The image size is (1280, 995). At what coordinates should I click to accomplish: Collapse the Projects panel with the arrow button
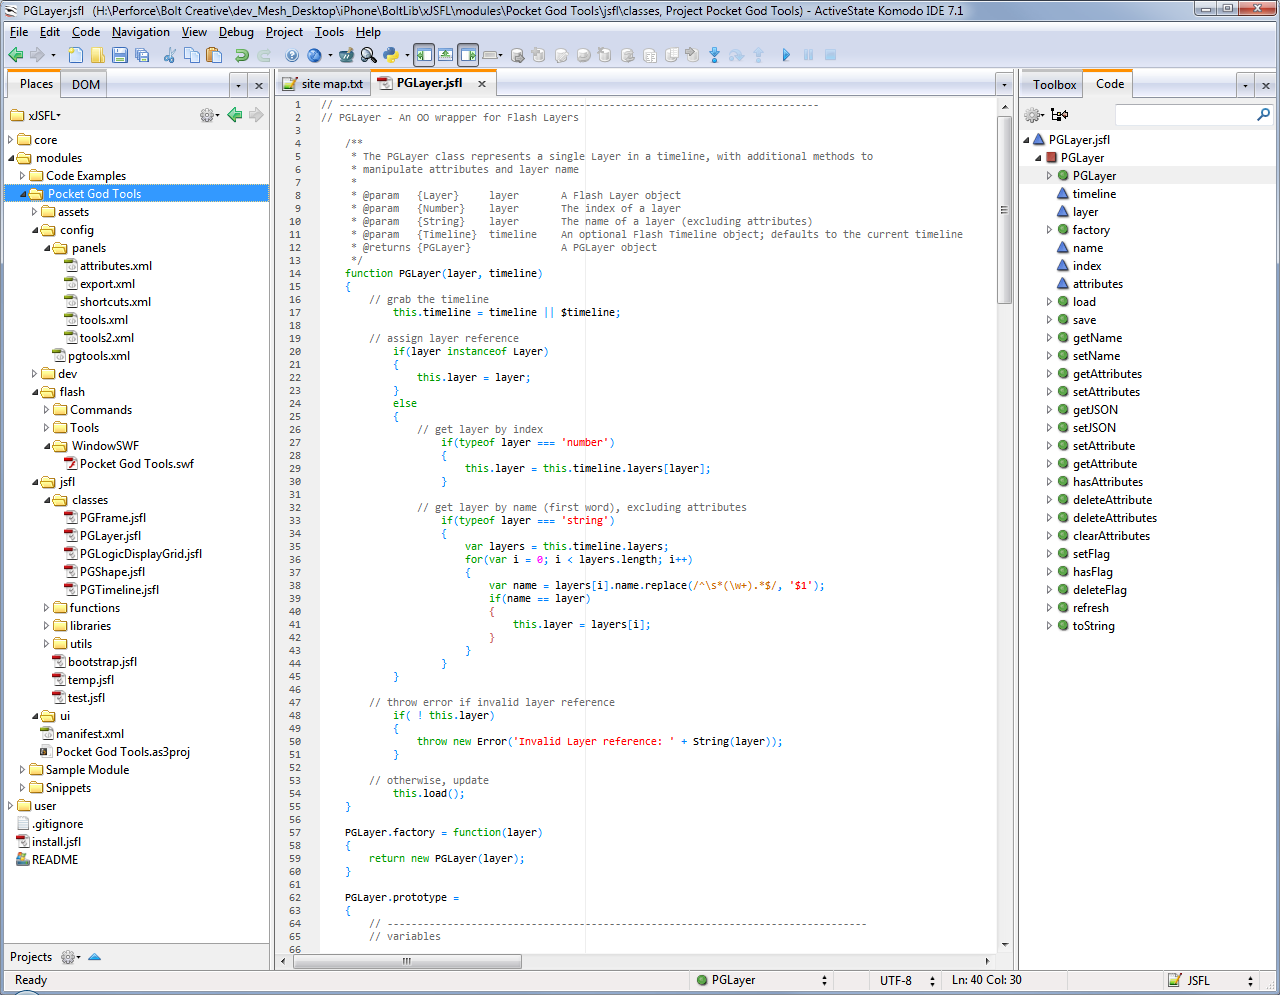(x=94, y=957)
